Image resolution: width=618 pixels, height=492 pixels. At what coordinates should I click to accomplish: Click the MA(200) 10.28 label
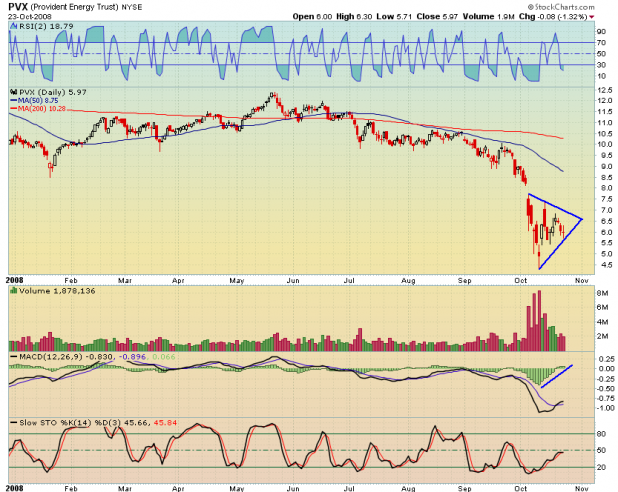42,108
